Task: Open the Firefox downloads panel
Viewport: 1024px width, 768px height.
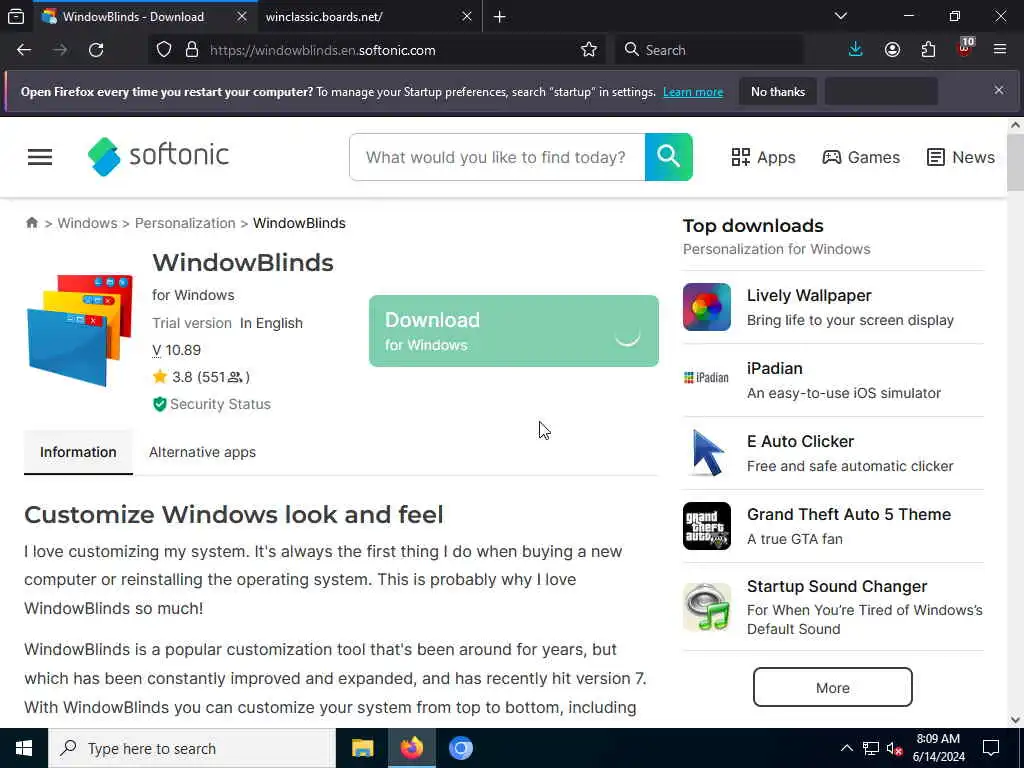Action: [856, 50]
